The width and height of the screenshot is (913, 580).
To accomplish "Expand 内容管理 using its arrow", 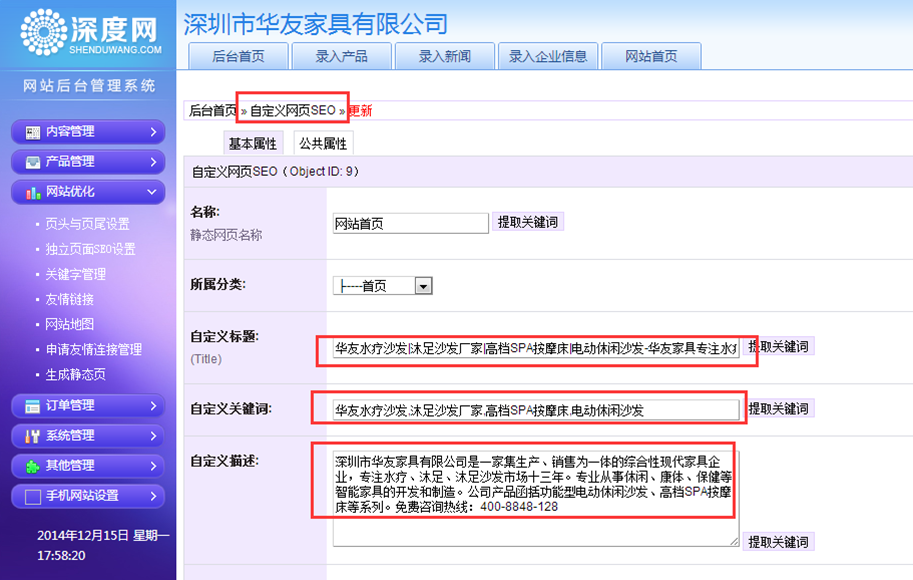I will pos(152,132).
